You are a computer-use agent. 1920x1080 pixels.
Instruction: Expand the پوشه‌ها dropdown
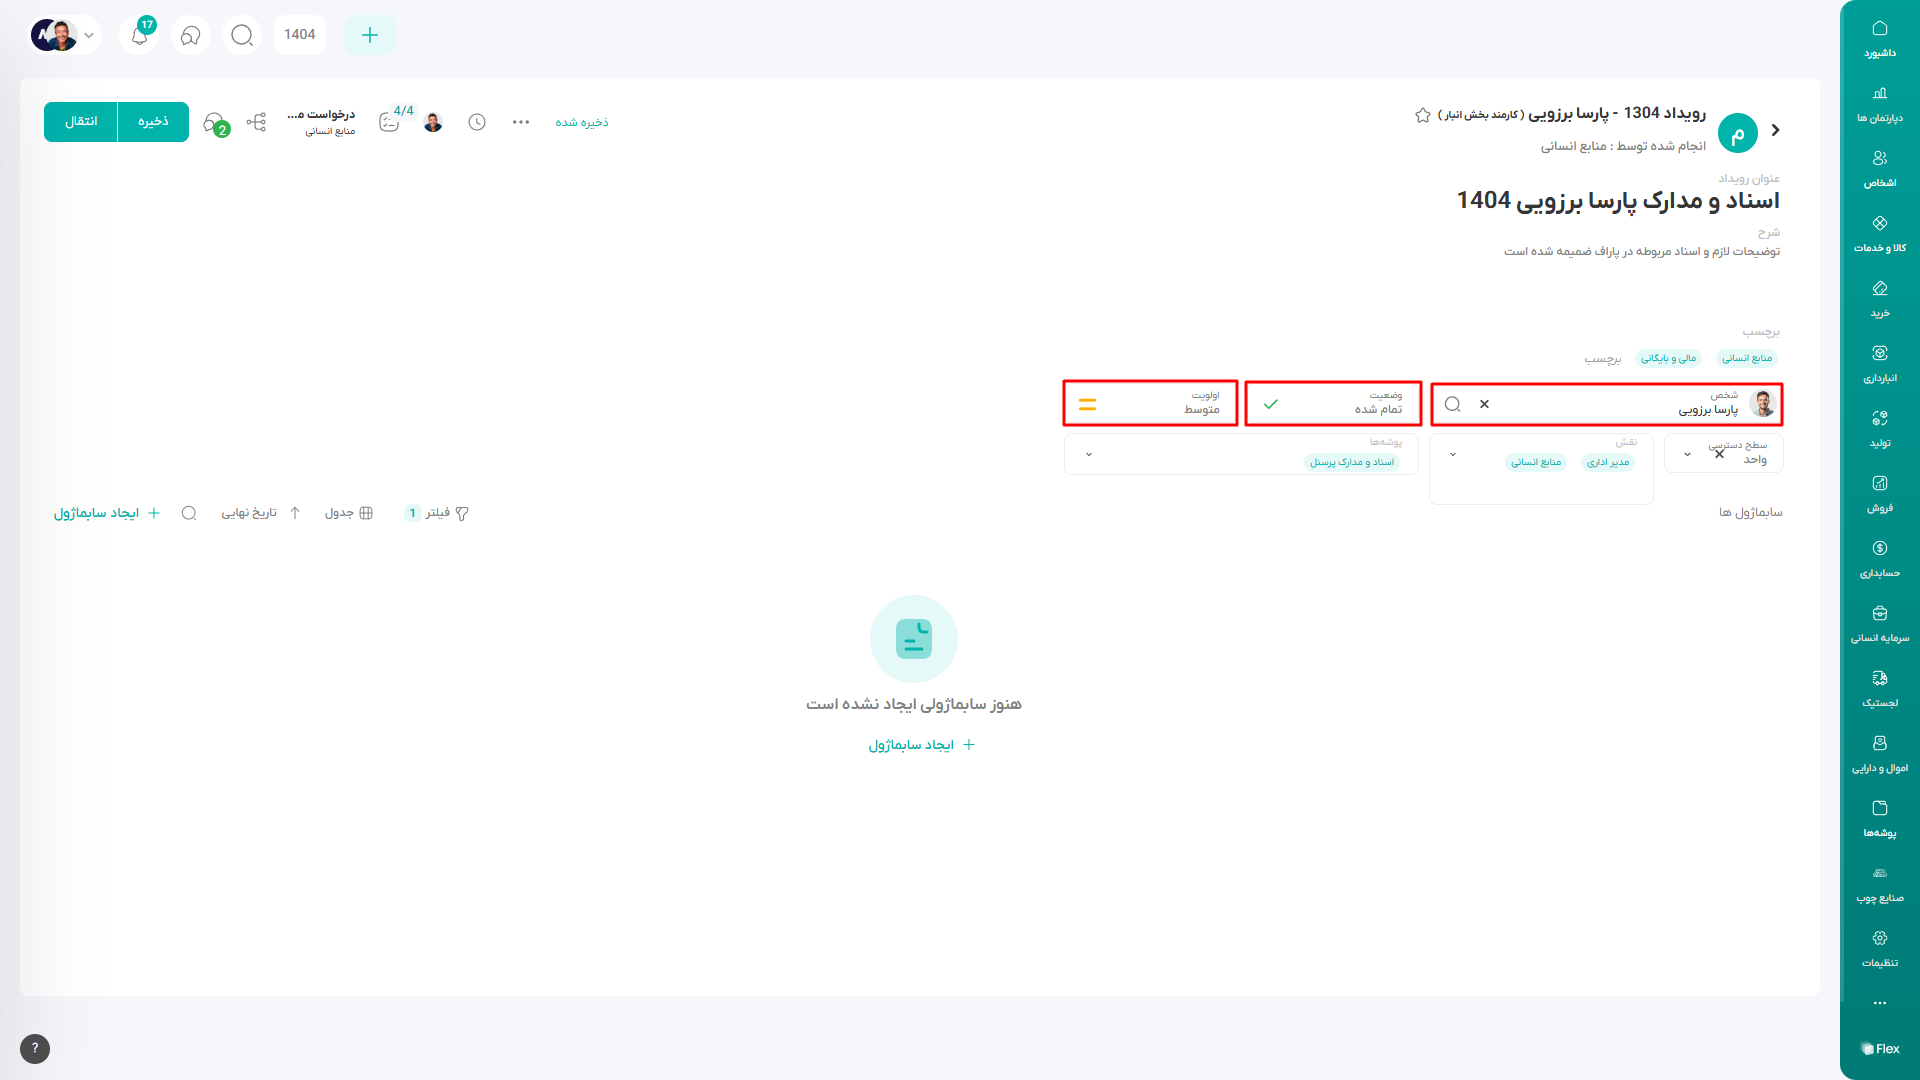pos(1089,455)
